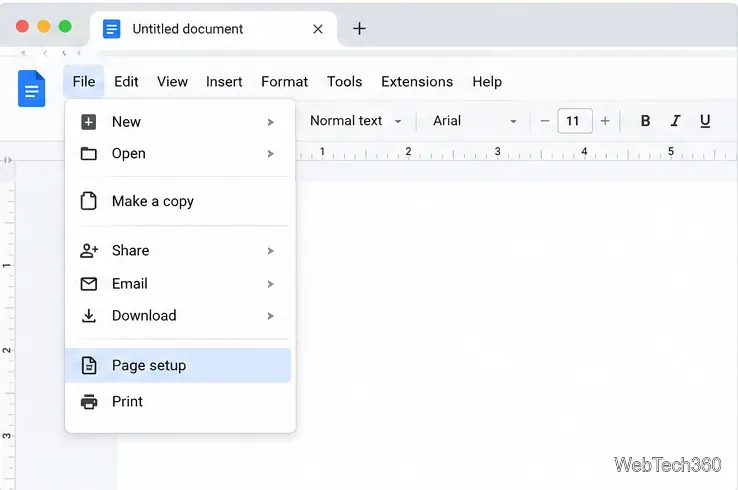The width and height of the screenshot is (738, 490).
Task: Expand the Download submenu arrow
Action: pos(271,316)
